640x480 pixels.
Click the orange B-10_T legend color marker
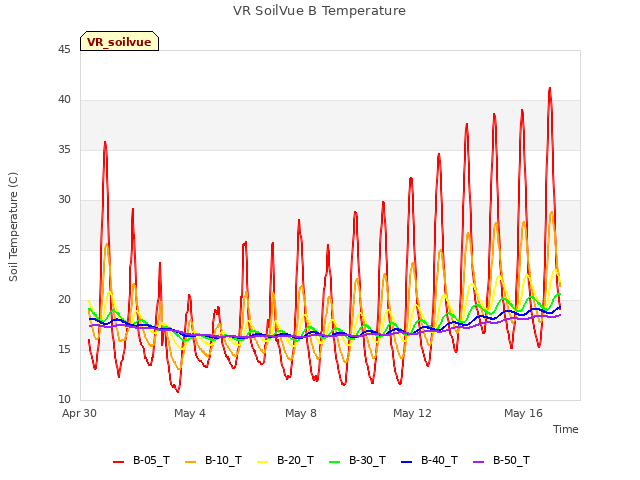[191, 462]
